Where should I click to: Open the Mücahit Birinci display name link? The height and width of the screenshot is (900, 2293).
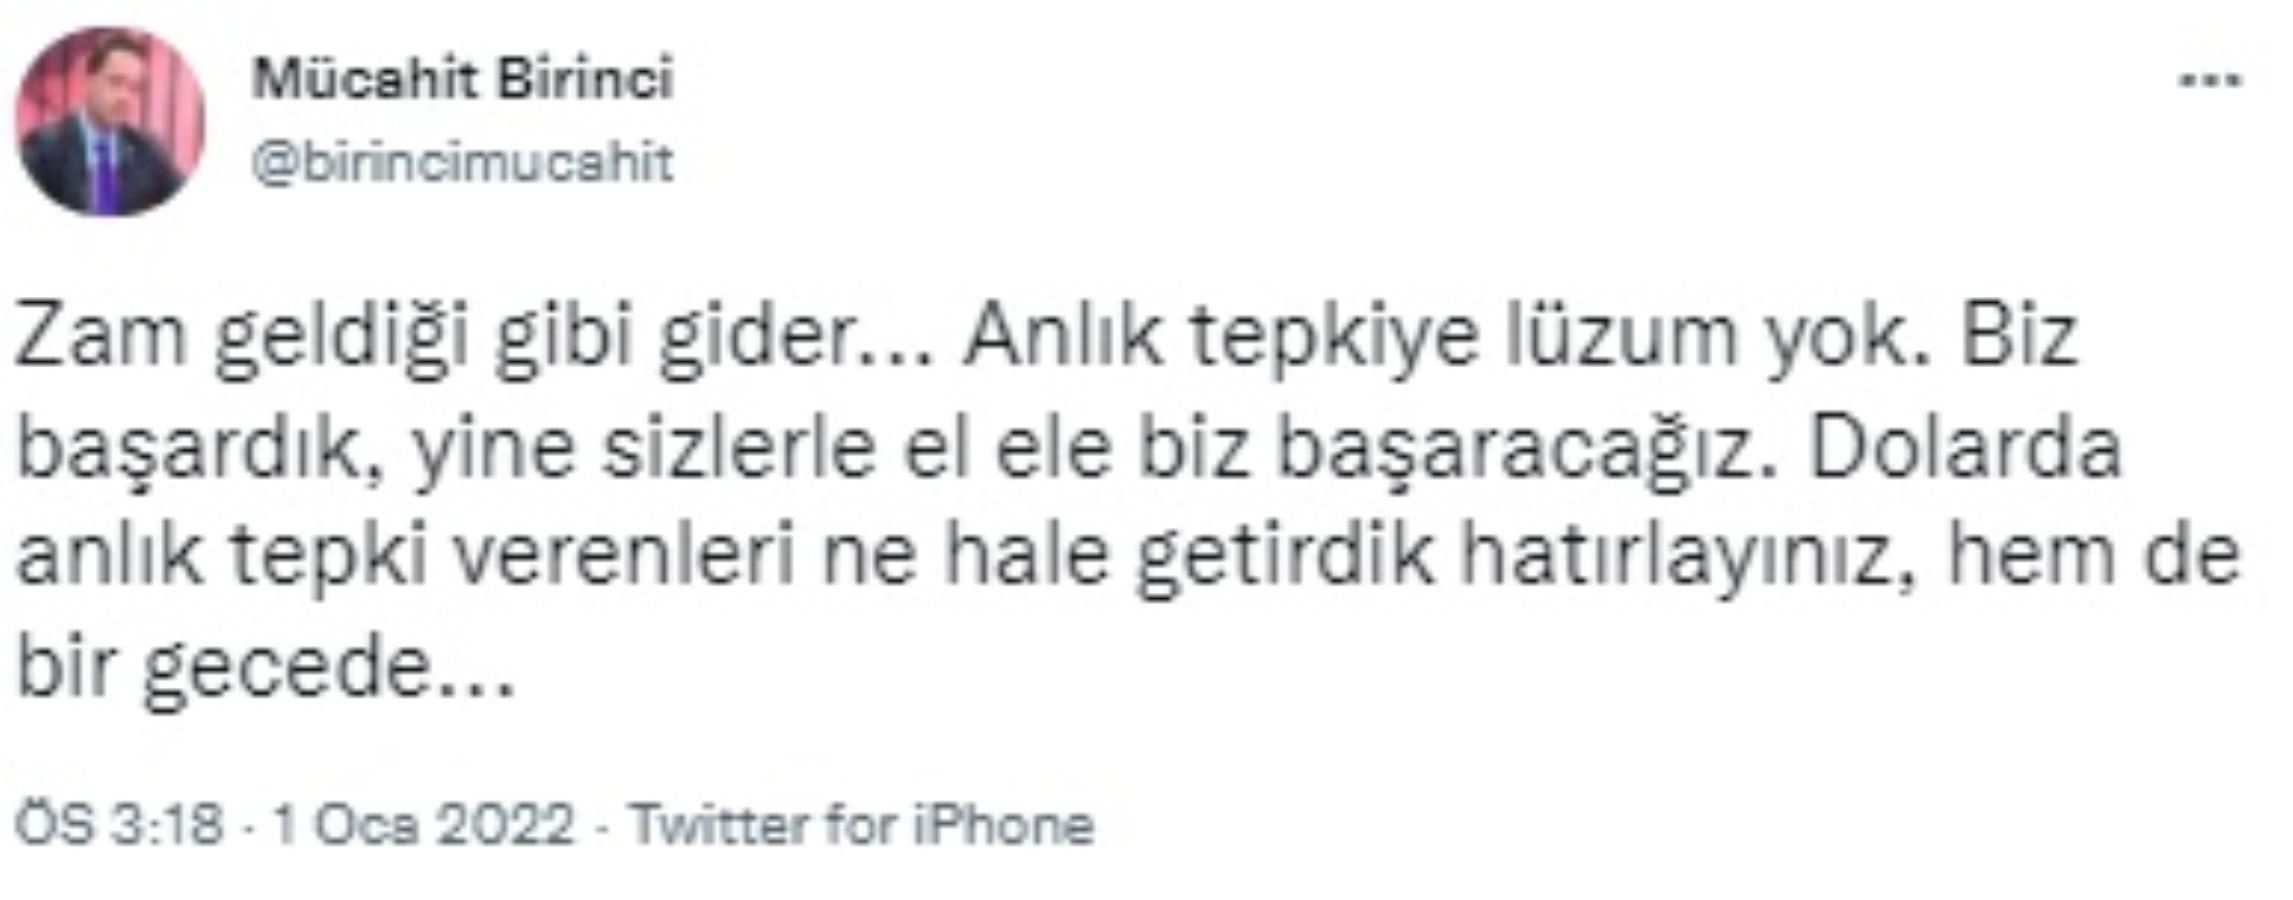click(463, 79)
